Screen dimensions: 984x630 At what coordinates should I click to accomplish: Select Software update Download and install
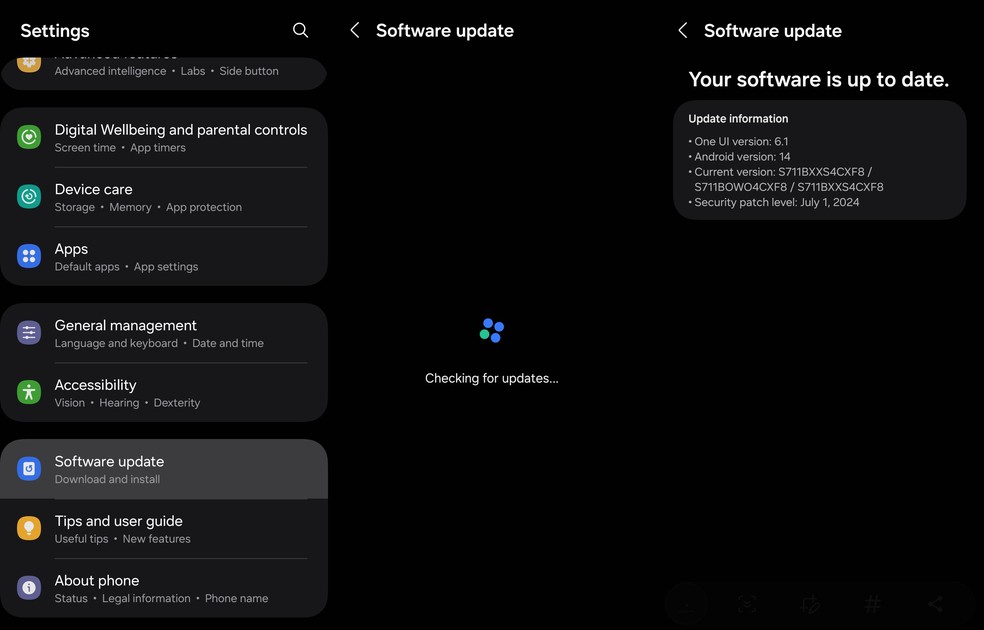(164, 469)
